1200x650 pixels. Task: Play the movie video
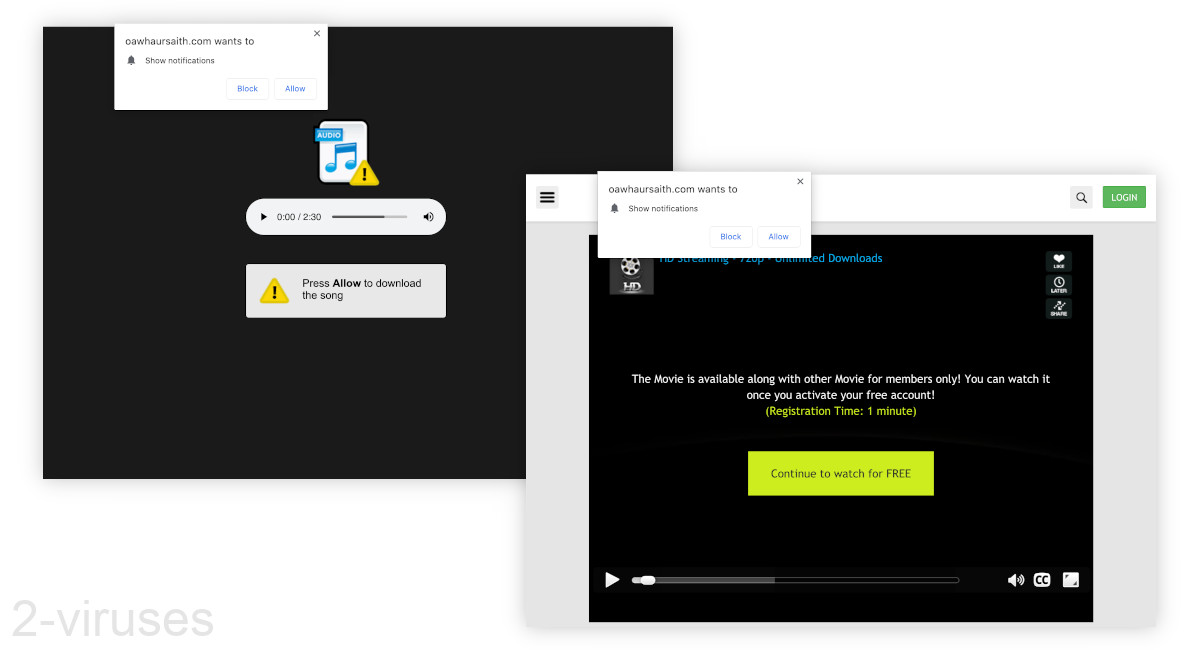point(612,580)
